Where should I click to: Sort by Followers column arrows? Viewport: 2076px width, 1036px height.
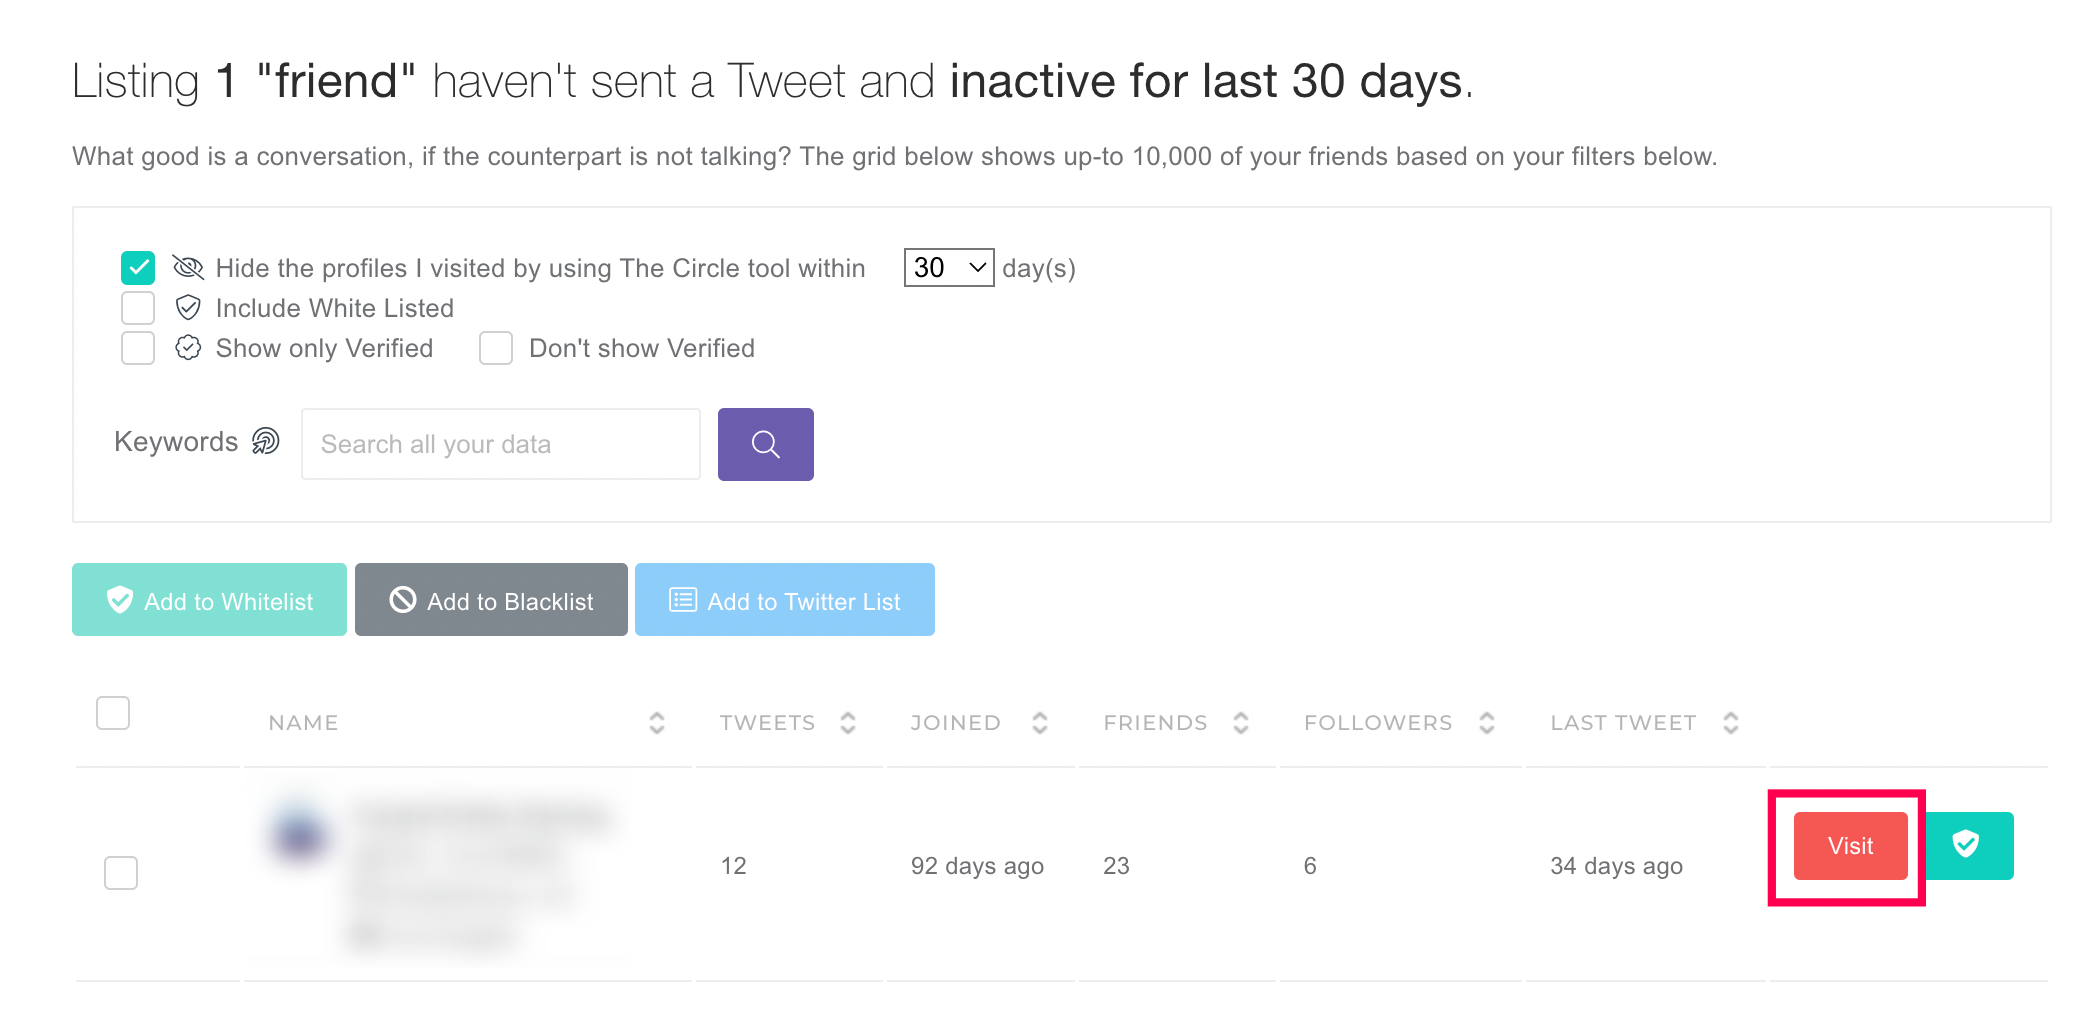tap(1487, 723)
